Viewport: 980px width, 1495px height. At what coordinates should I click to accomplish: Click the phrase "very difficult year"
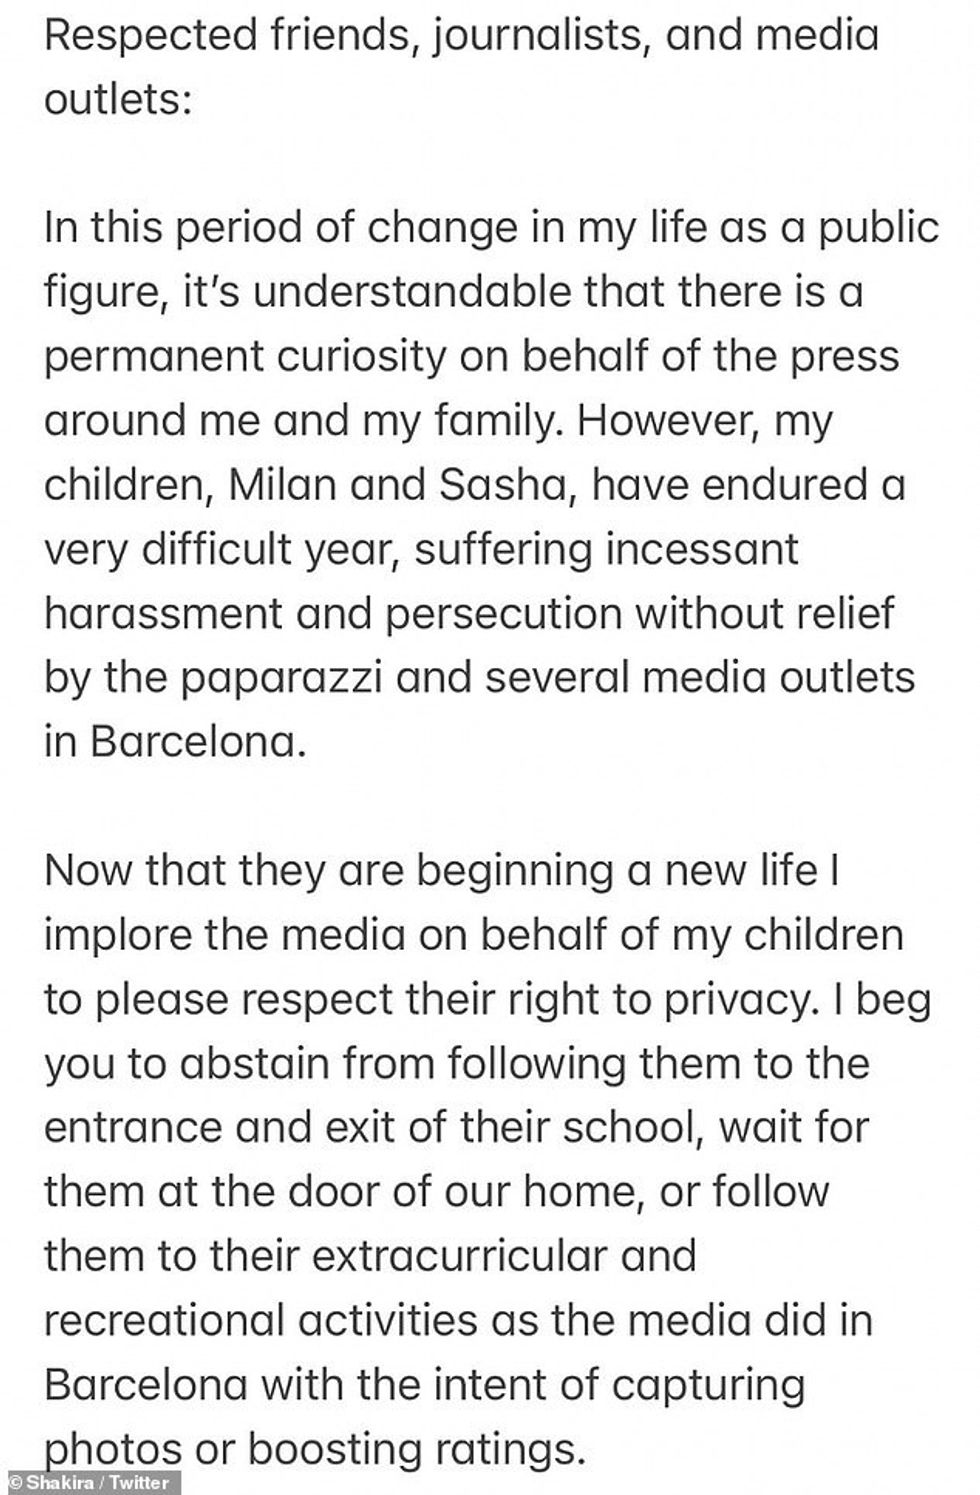220,550
